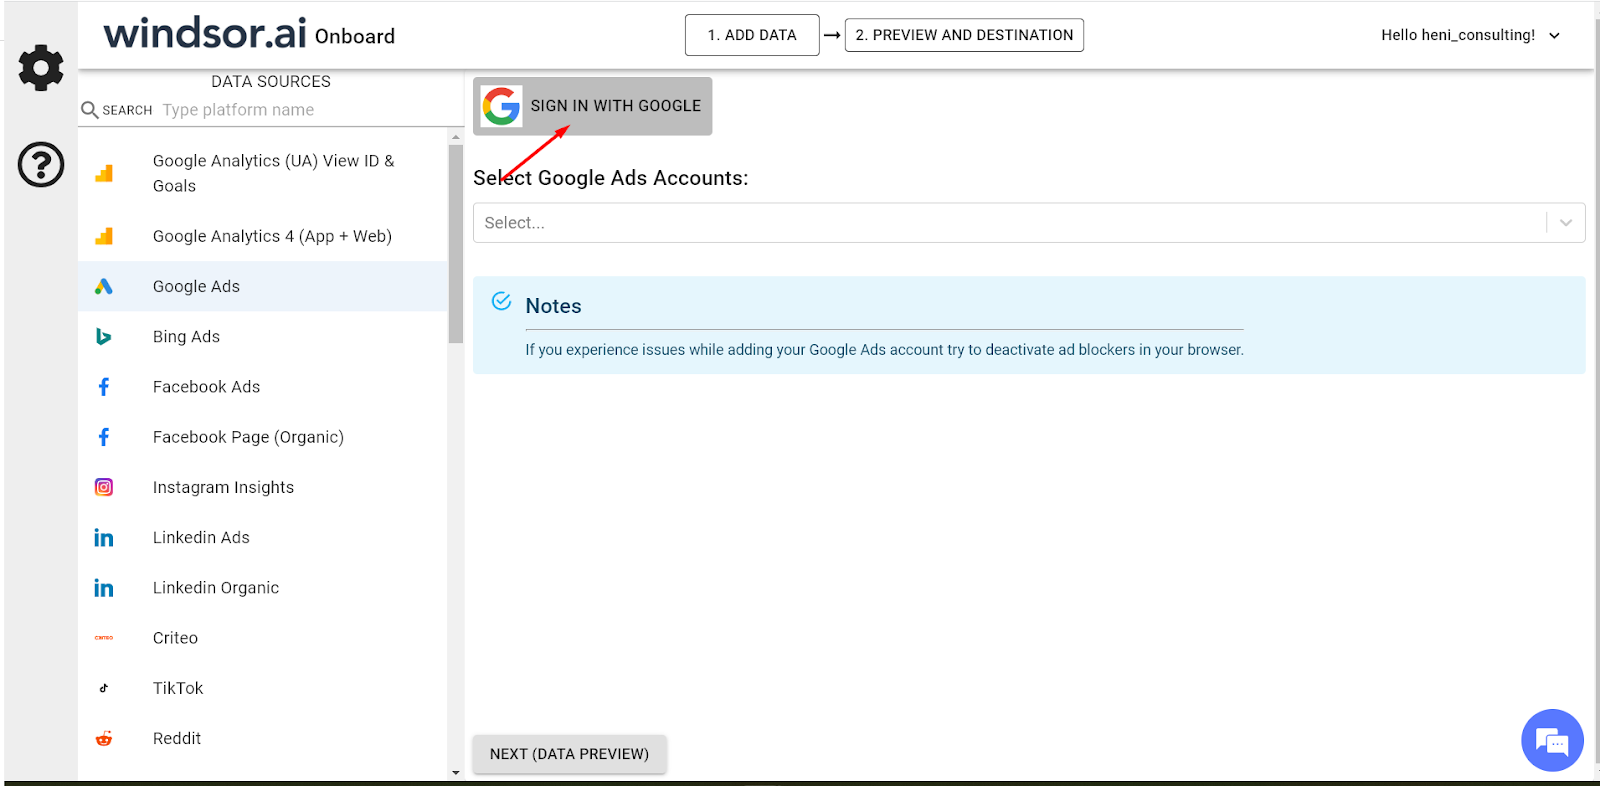Click the data sources scrollbar thumb

(456, 244)
